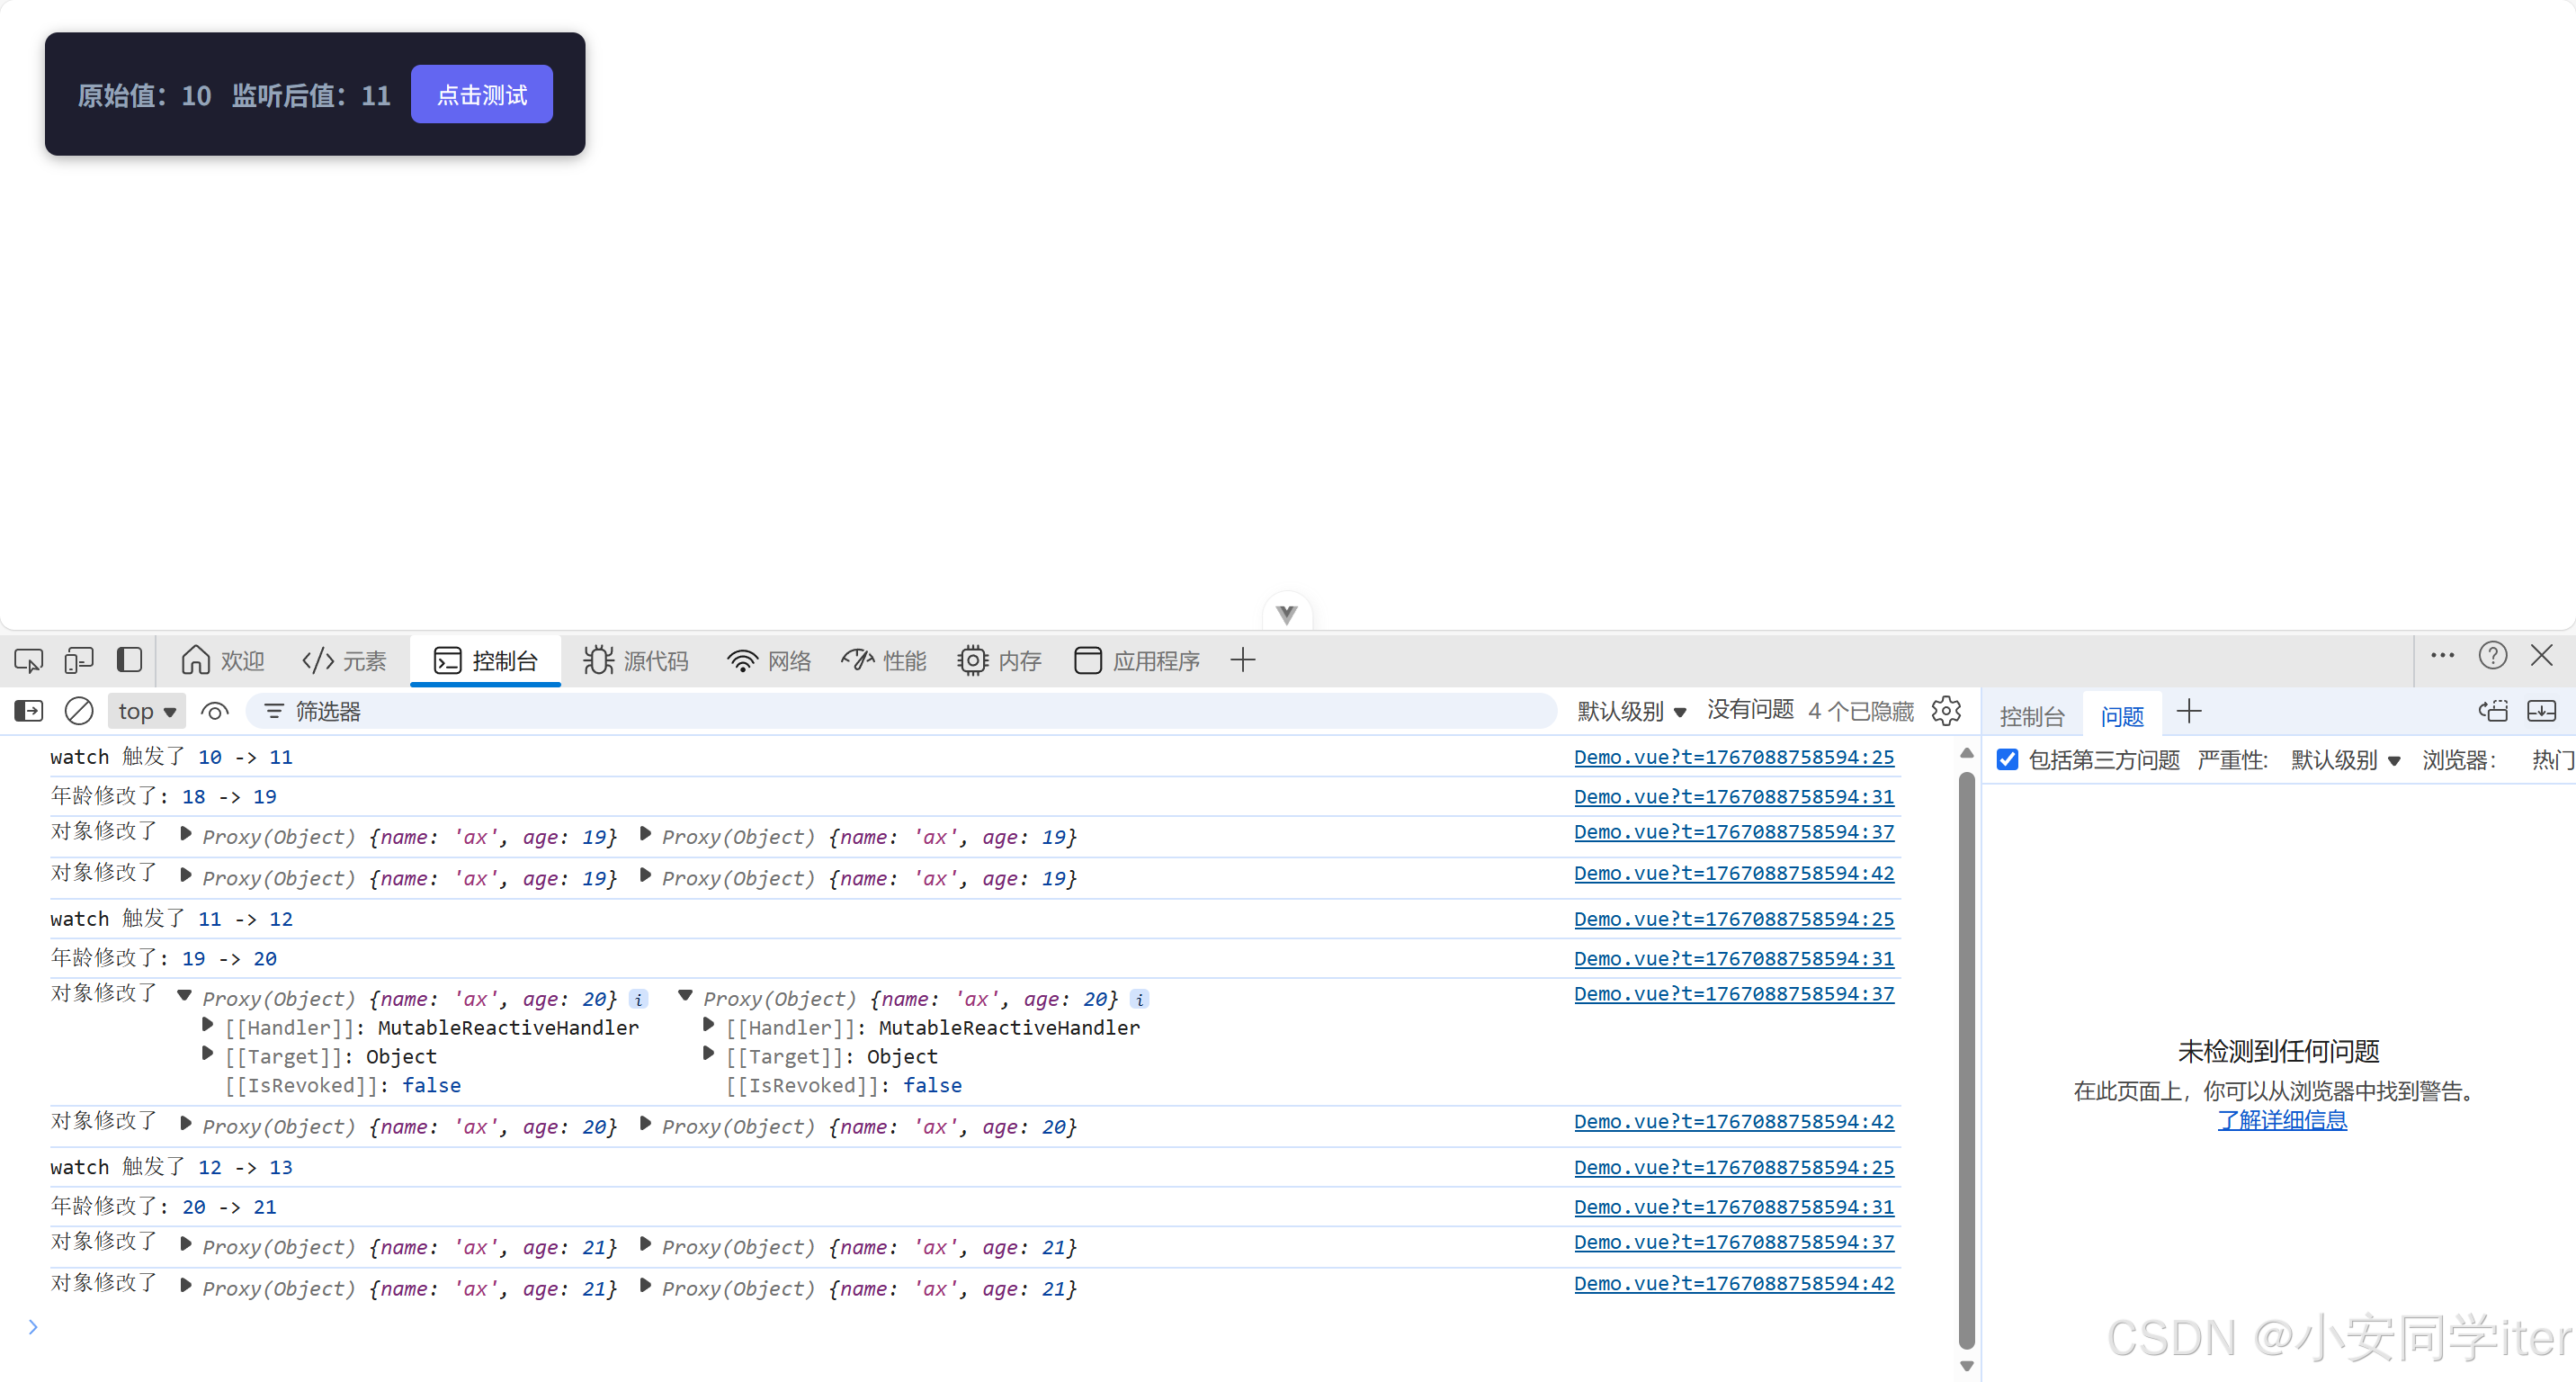Image resolution: width=2576 pixels, height=1382 pixels.
Task: Close the DevTools panel
Action: (2541, 655)
